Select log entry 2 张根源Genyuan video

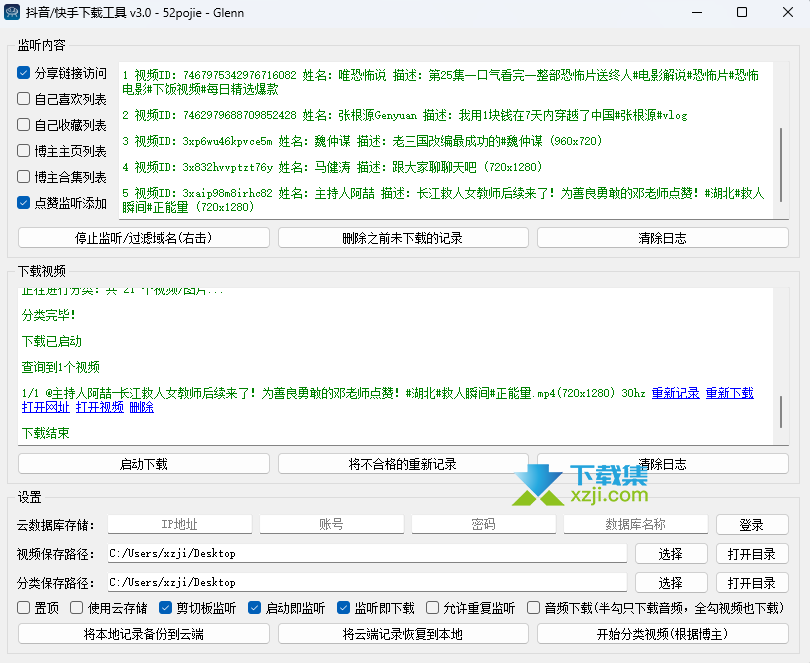point(404,115)
